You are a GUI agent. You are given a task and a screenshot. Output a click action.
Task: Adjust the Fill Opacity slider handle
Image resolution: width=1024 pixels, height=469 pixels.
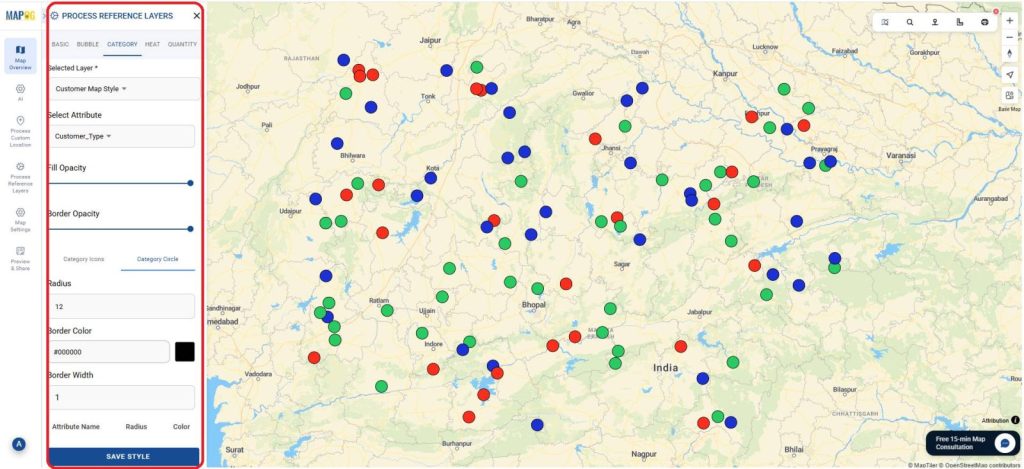point(190,184)
